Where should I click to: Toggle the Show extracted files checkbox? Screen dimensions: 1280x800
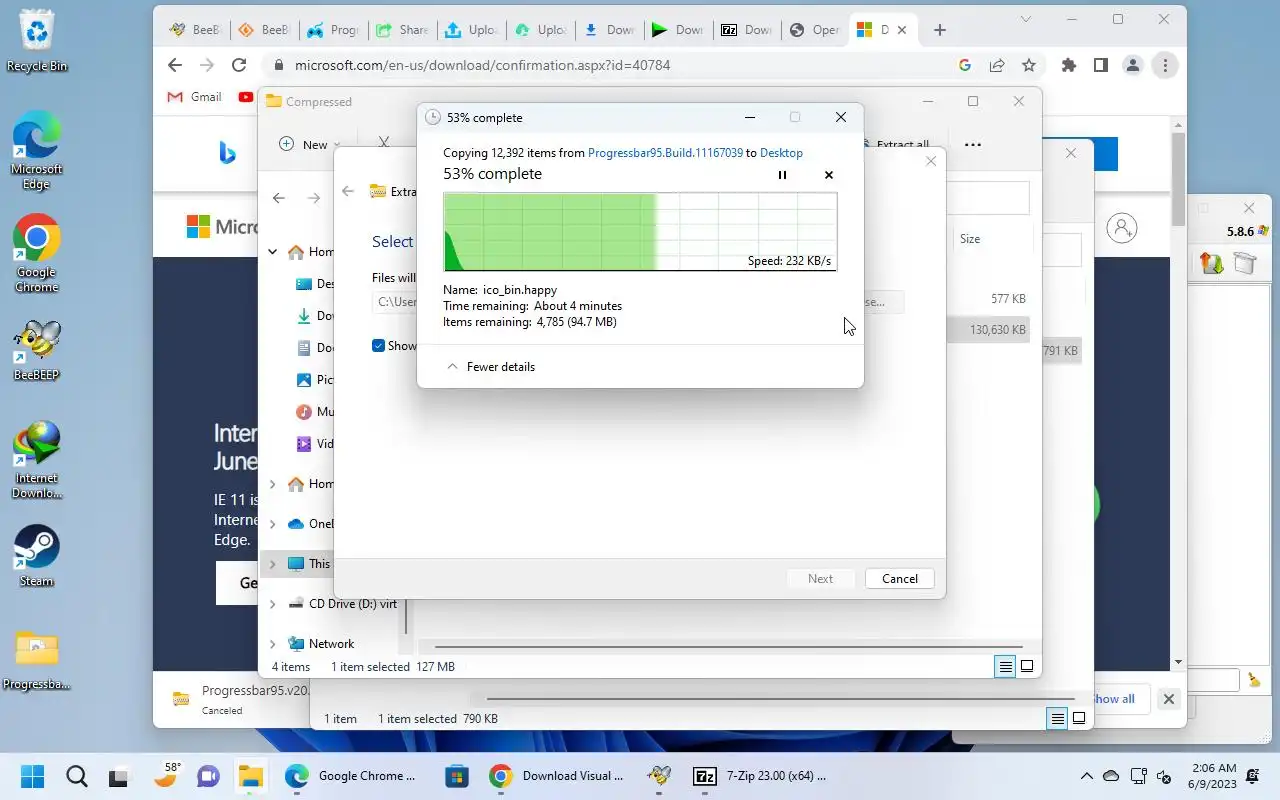tap(378, 346)
